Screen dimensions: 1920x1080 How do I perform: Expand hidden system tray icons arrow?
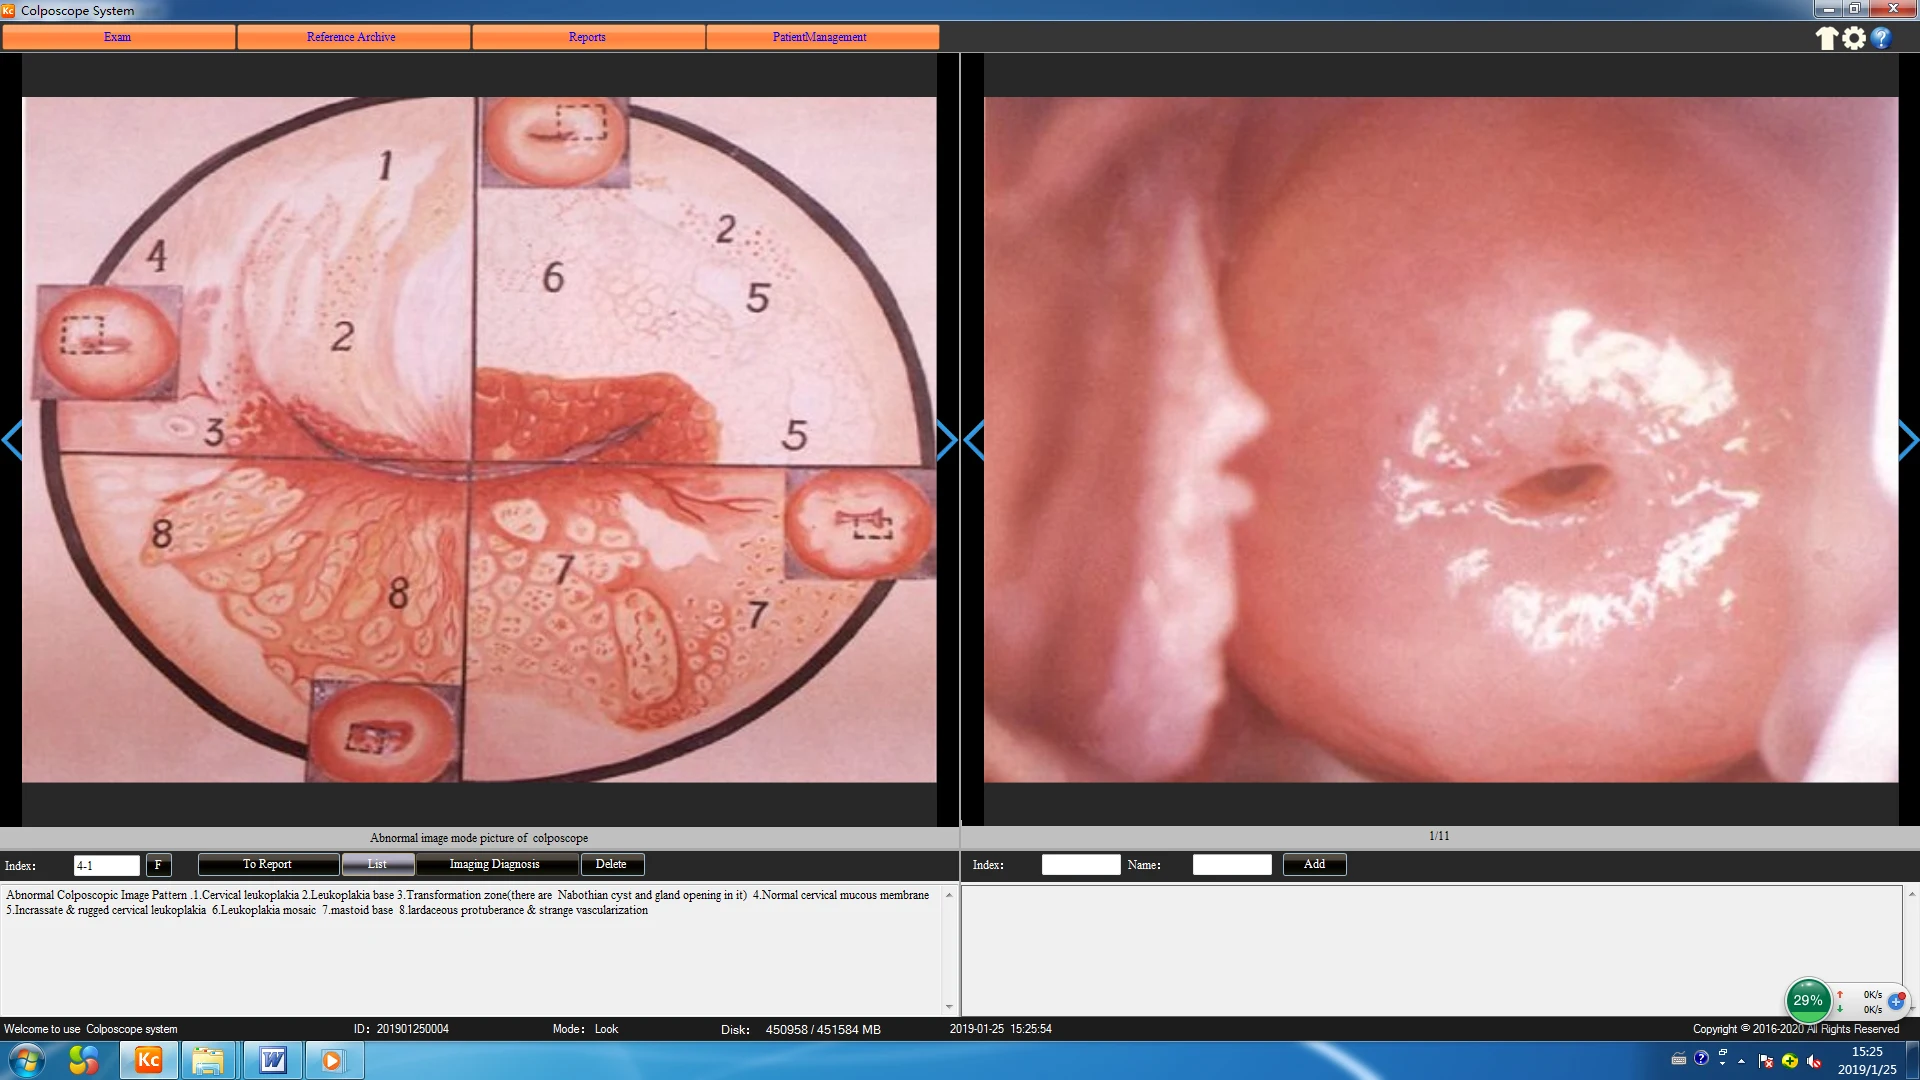pos(1742,1061)
